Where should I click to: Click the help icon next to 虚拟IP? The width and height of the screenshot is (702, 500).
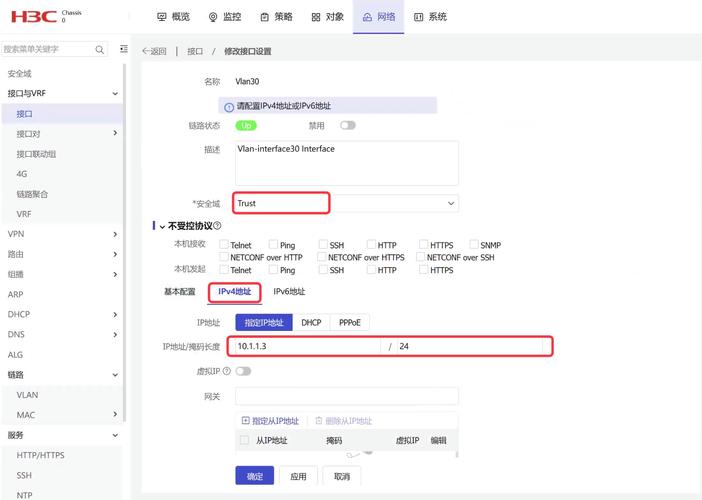227,371
